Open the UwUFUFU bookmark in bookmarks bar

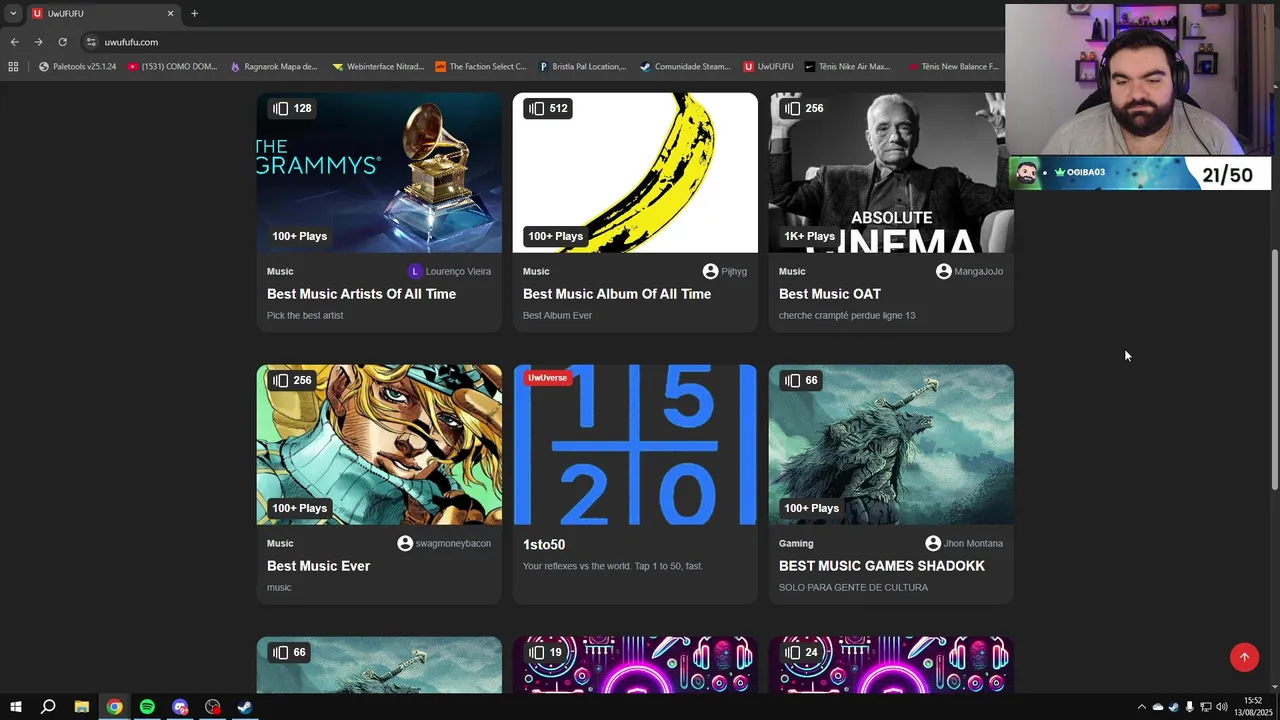[x=768, y=67]
